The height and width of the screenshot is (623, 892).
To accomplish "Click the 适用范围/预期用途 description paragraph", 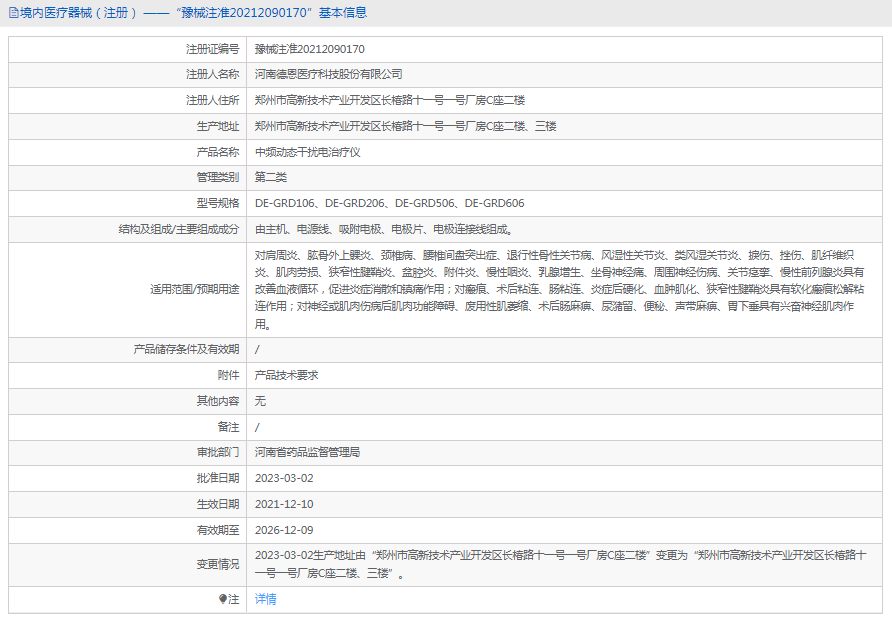I will click(x=559, y=290).
